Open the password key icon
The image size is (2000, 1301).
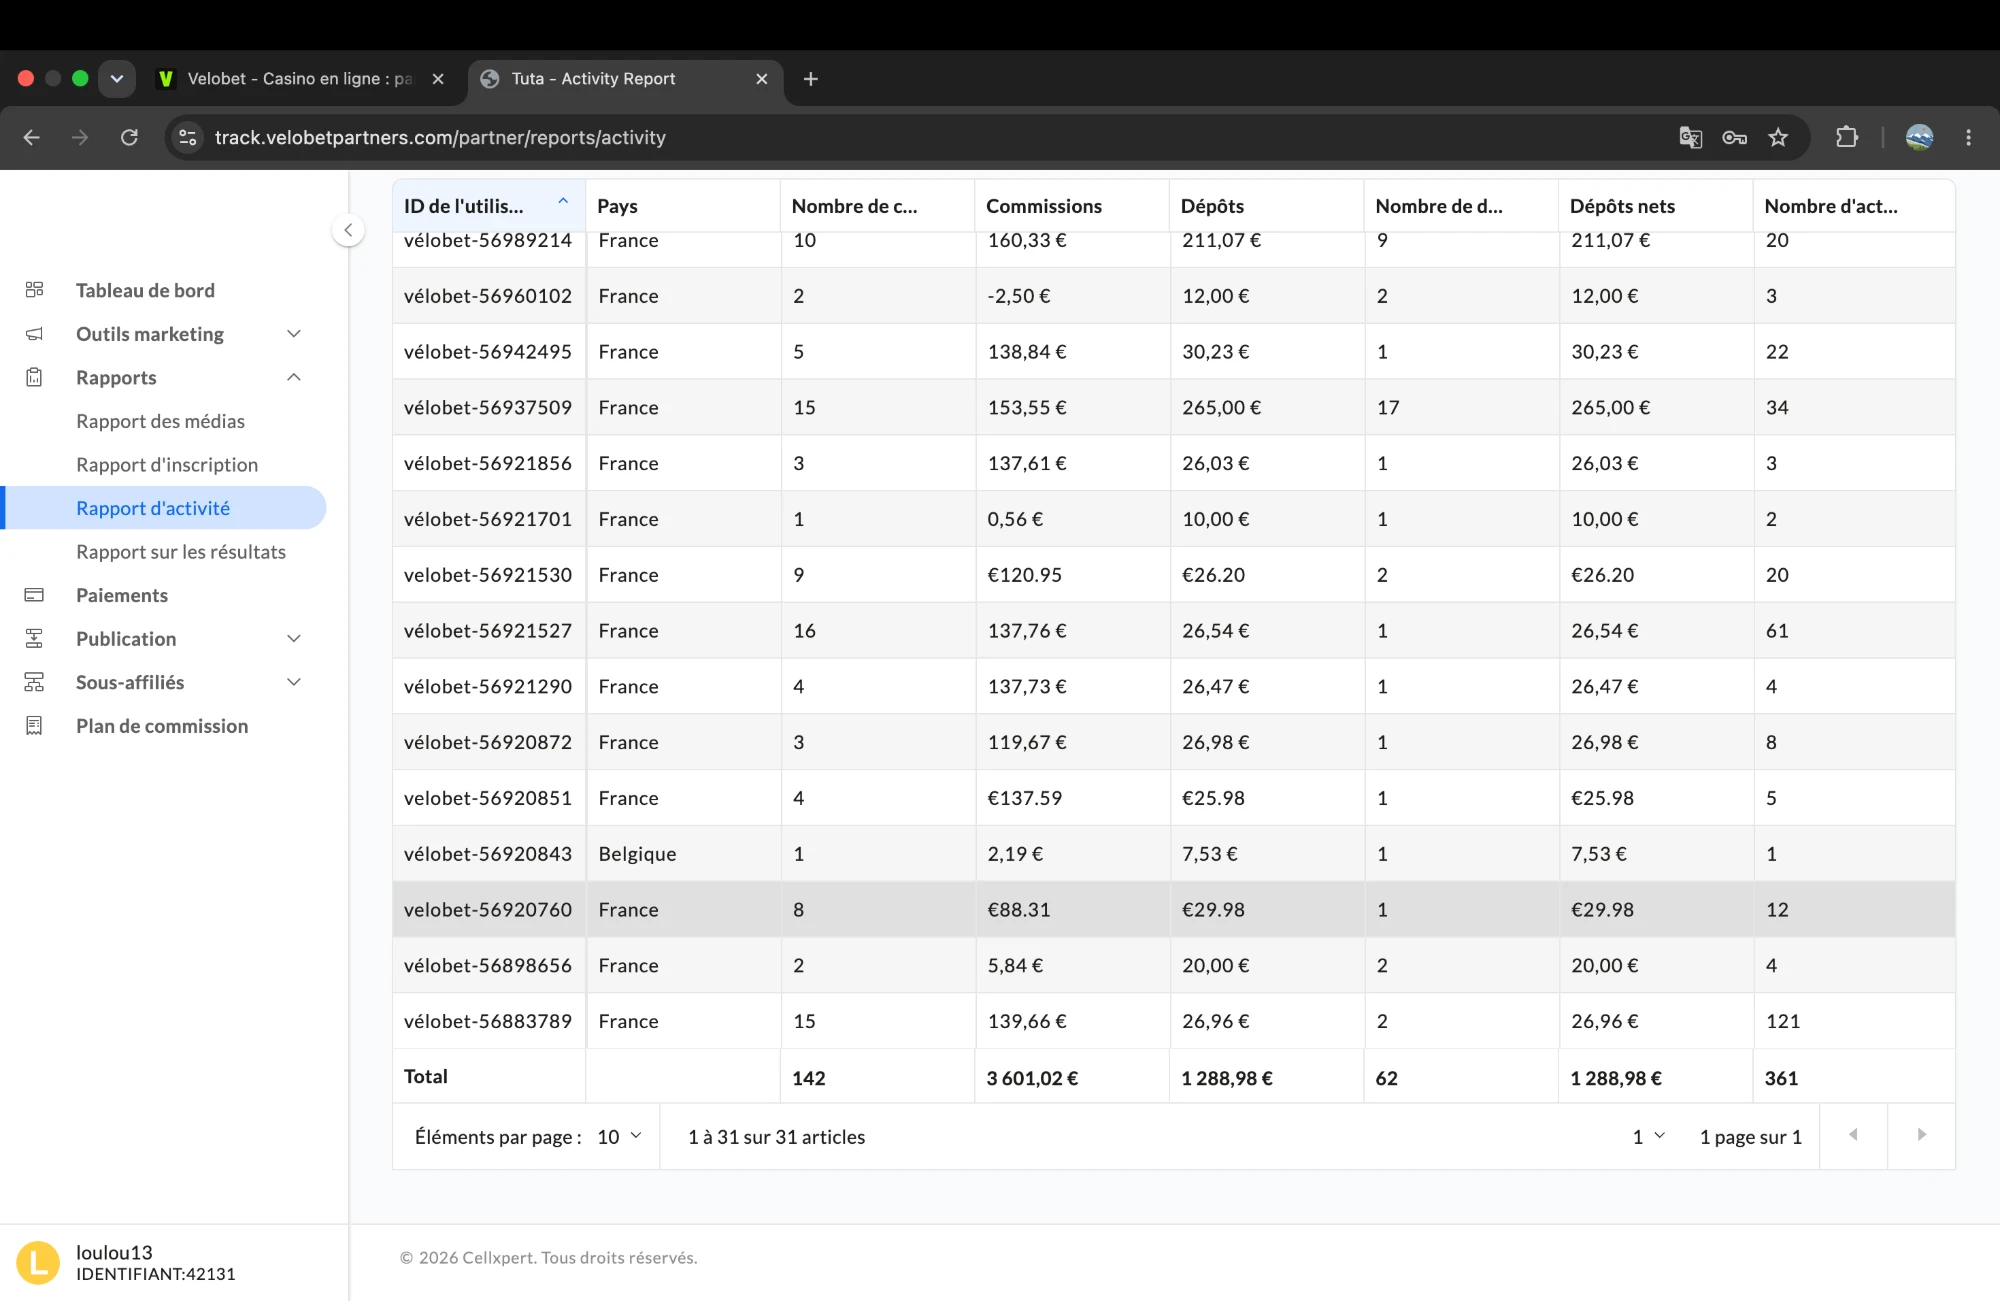tap(1734, 137)
